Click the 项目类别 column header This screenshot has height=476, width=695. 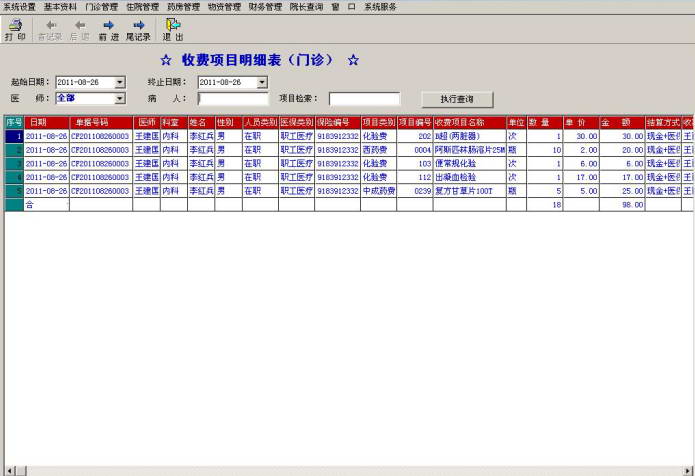[x=379, y=122]
